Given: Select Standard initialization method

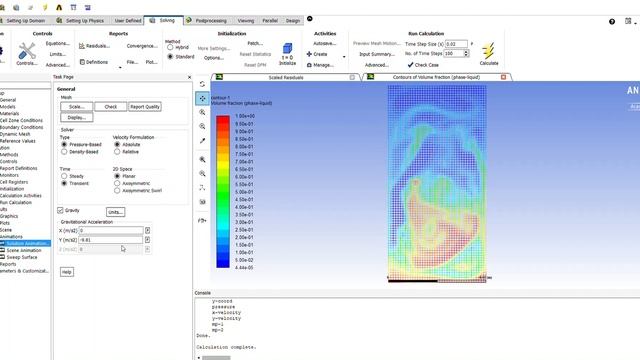Looking at the screenshot, I should pyautogui.click(x=170, y=57).
